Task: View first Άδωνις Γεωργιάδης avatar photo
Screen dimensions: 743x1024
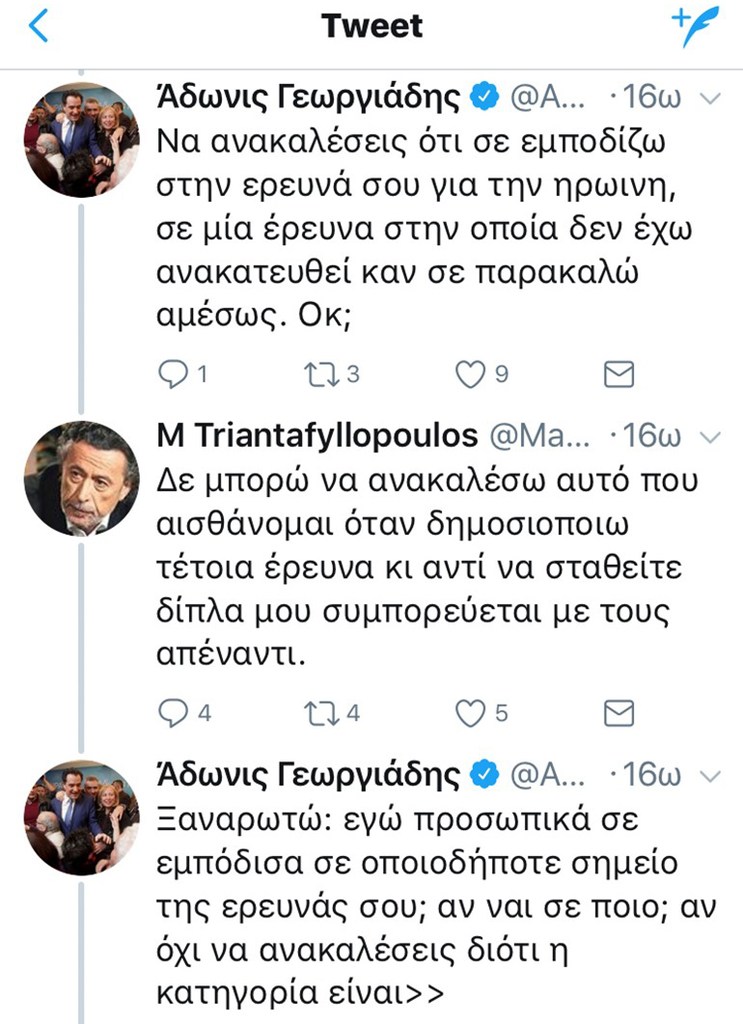Action: point(81,139)
